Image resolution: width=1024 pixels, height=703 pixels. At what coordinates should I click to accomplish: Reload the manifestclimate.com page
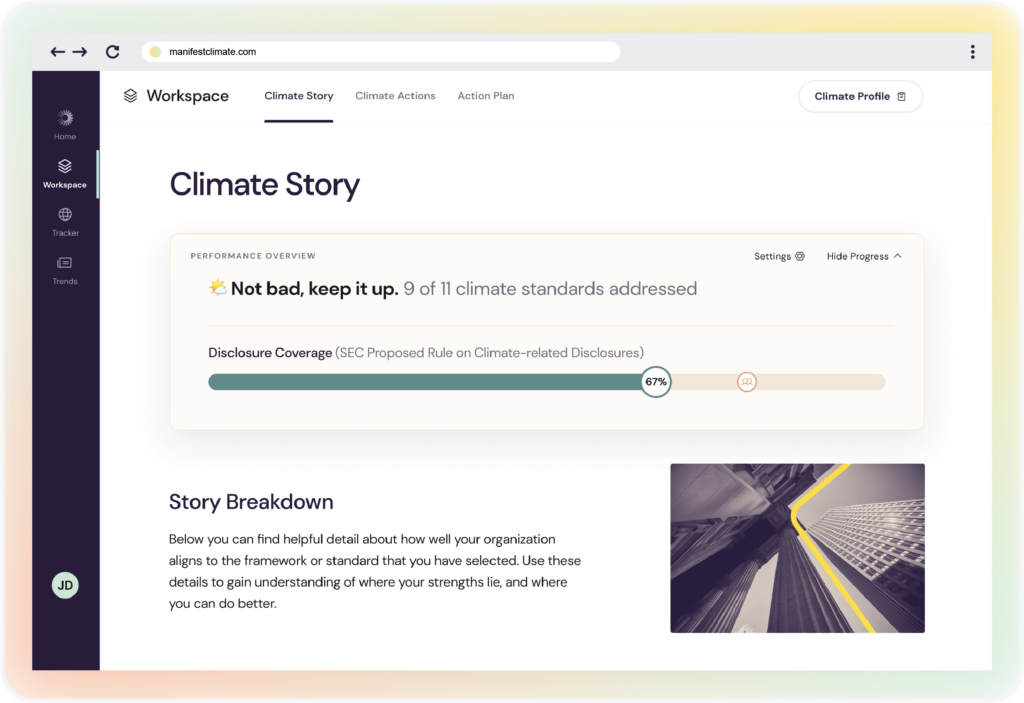112,51
